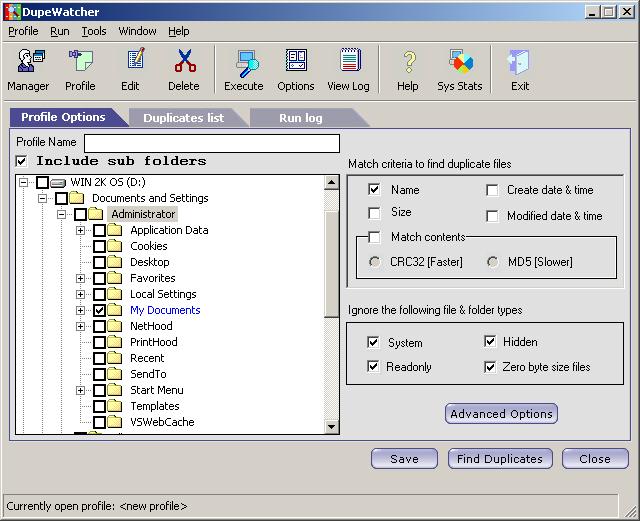Click the Find Duplicates button
Screen dimensions: 640x521
500,459
